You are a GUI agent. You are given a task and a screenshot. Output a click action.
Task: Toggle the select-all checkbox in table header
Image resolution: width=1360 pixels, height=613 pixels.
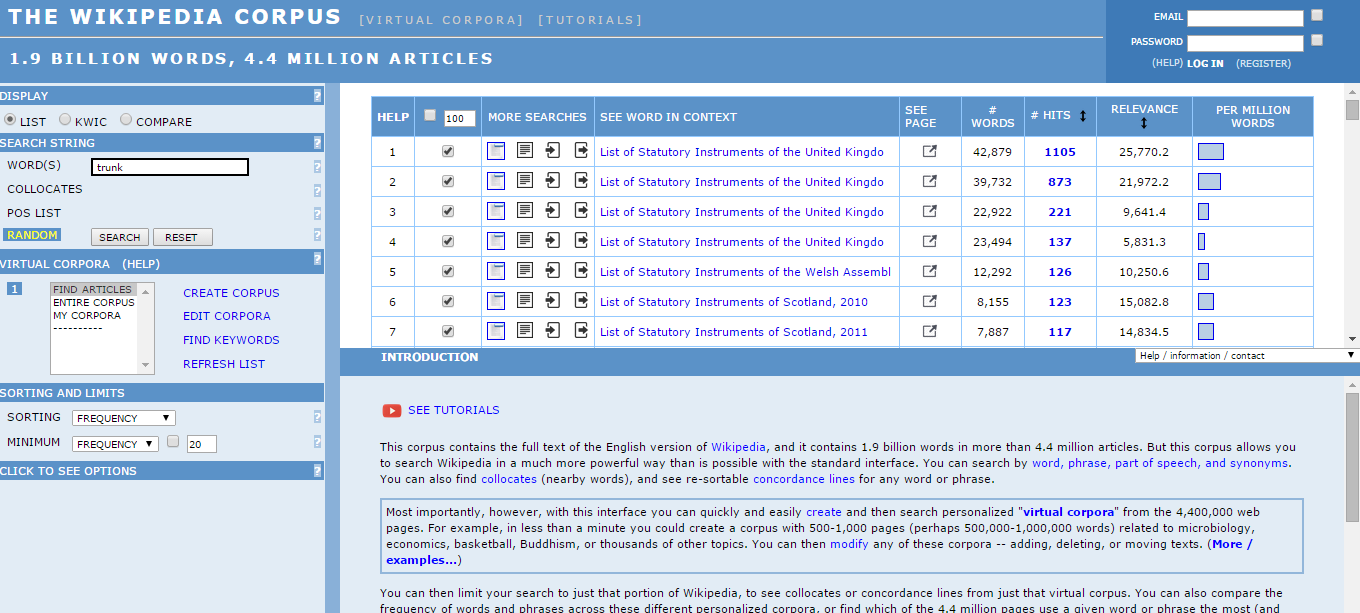[430, 116]
